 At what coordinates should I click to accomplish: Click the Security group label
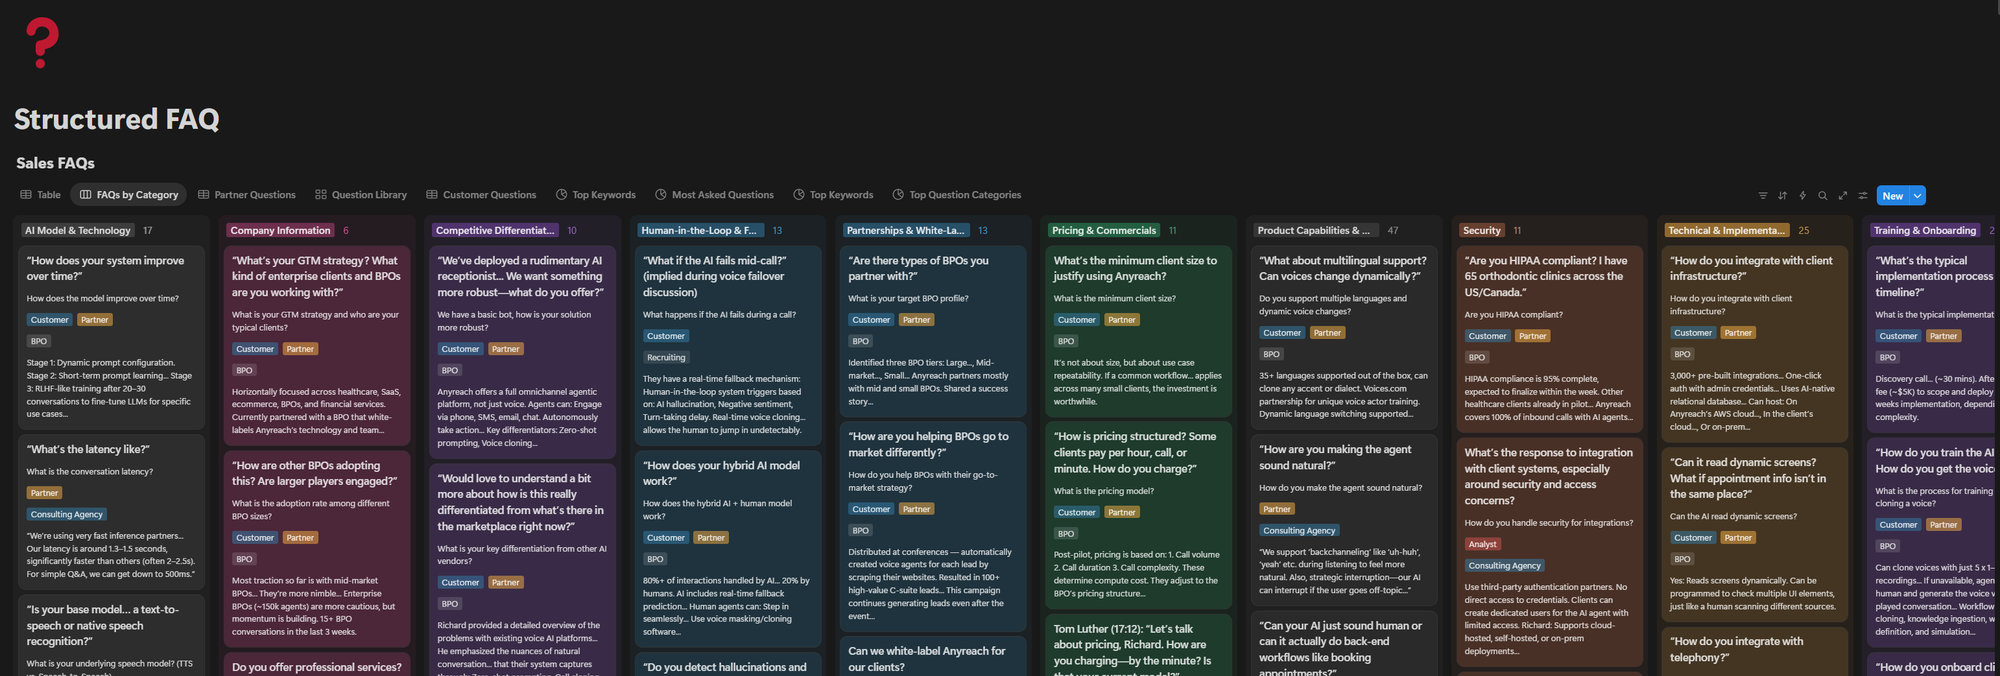click(x=1482, y=231)
